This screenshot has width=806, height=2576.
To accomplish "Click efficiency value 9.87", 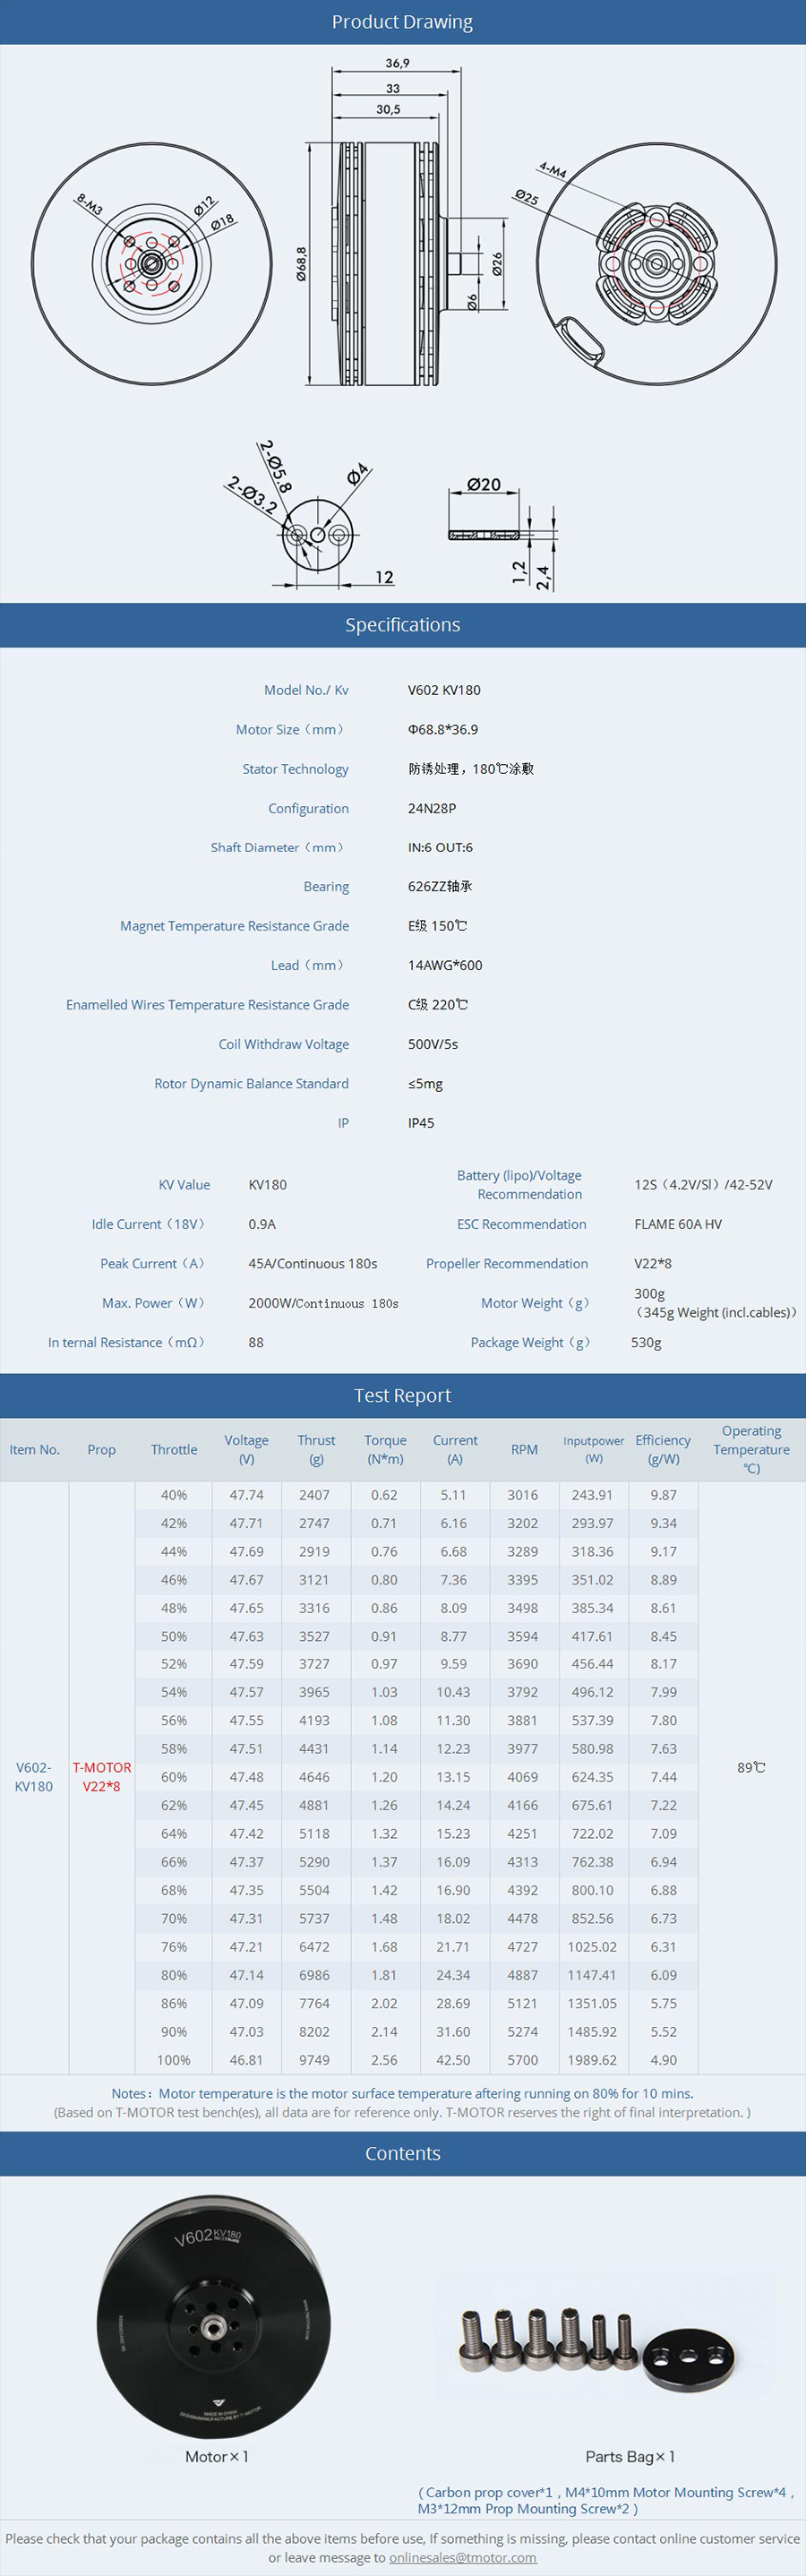I will 663,1495.
